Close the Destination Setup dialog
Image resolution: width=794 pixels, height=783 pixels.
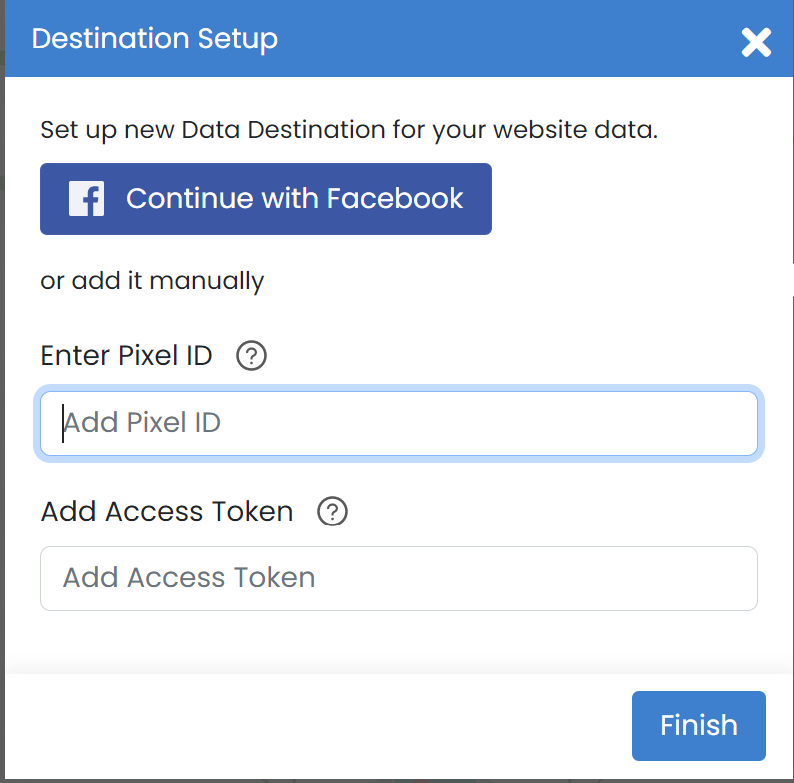click(x=756, y=42)
